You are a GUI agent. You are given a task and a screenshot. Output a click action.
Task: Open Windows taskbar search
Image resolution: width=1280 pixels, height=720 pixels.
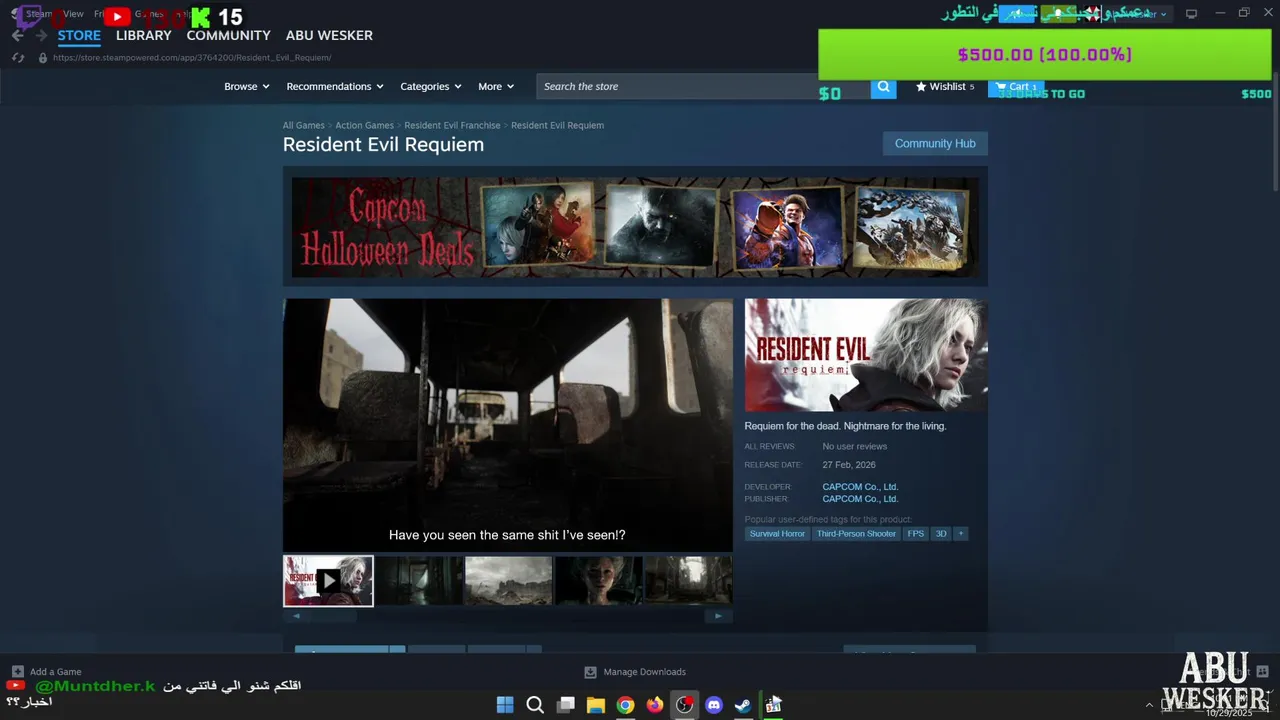535,705
